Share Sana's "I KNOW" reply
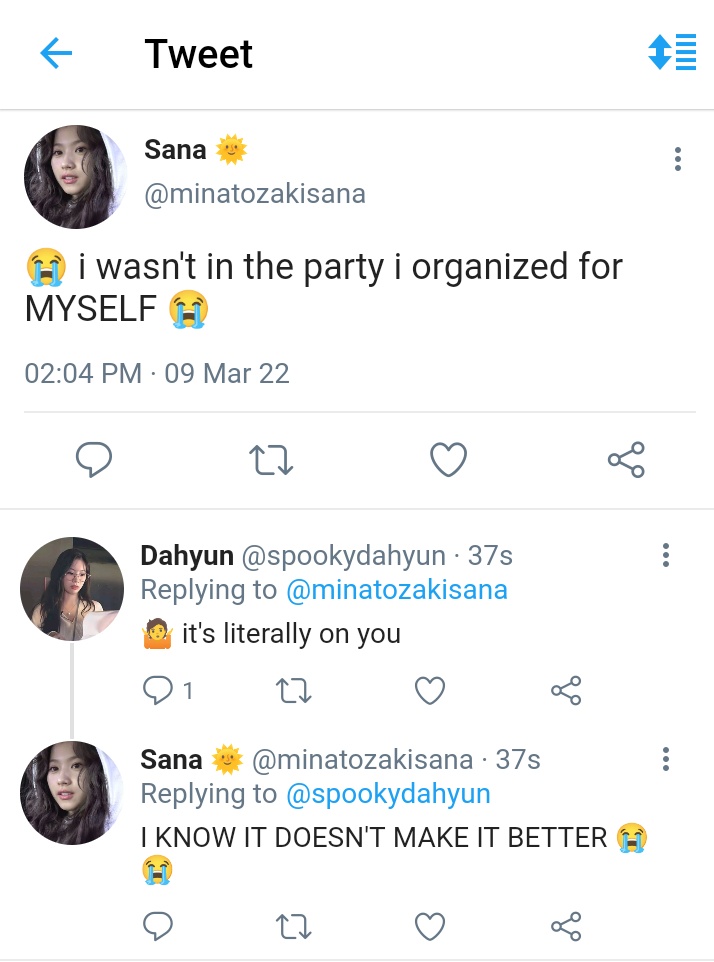Screen dimensions: 714x962 tap(566, 926)
